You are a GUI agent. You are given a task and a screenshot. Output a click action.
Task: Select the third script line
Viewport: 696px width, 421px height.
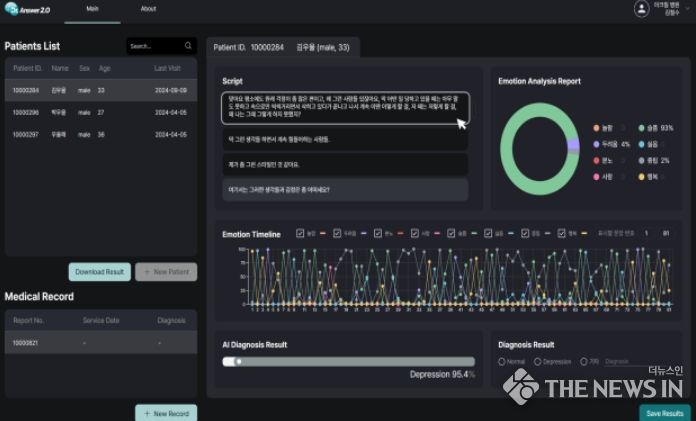tap(345, 165)
